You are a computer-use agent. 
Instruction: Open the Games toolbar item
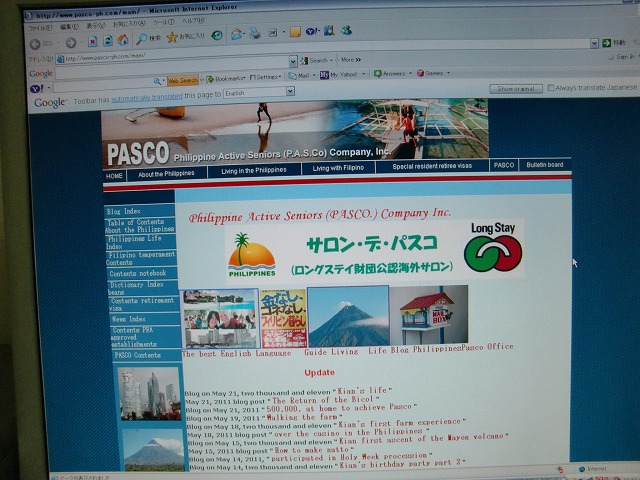(x=430, y=73)
